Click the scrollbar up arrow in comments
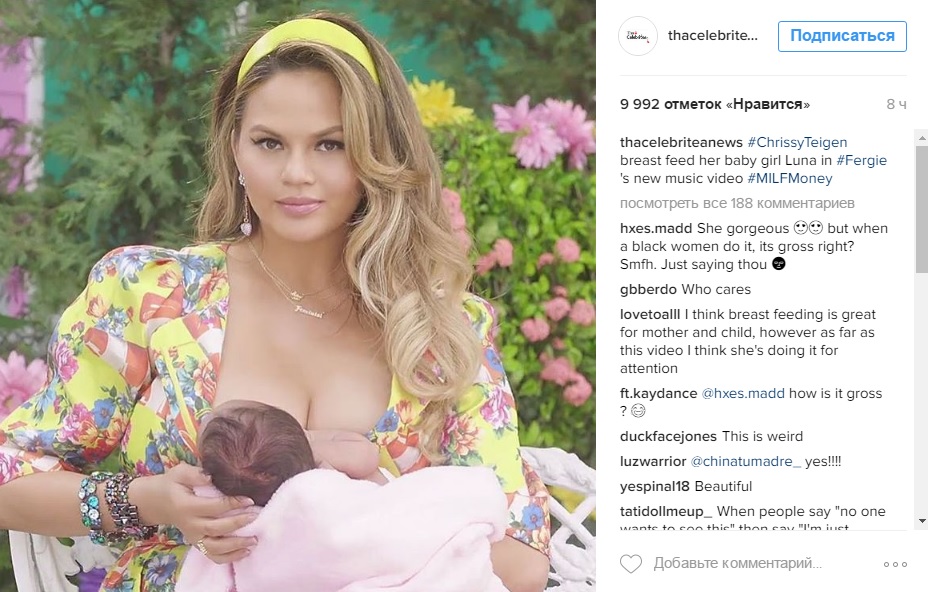 pos(921,138)
